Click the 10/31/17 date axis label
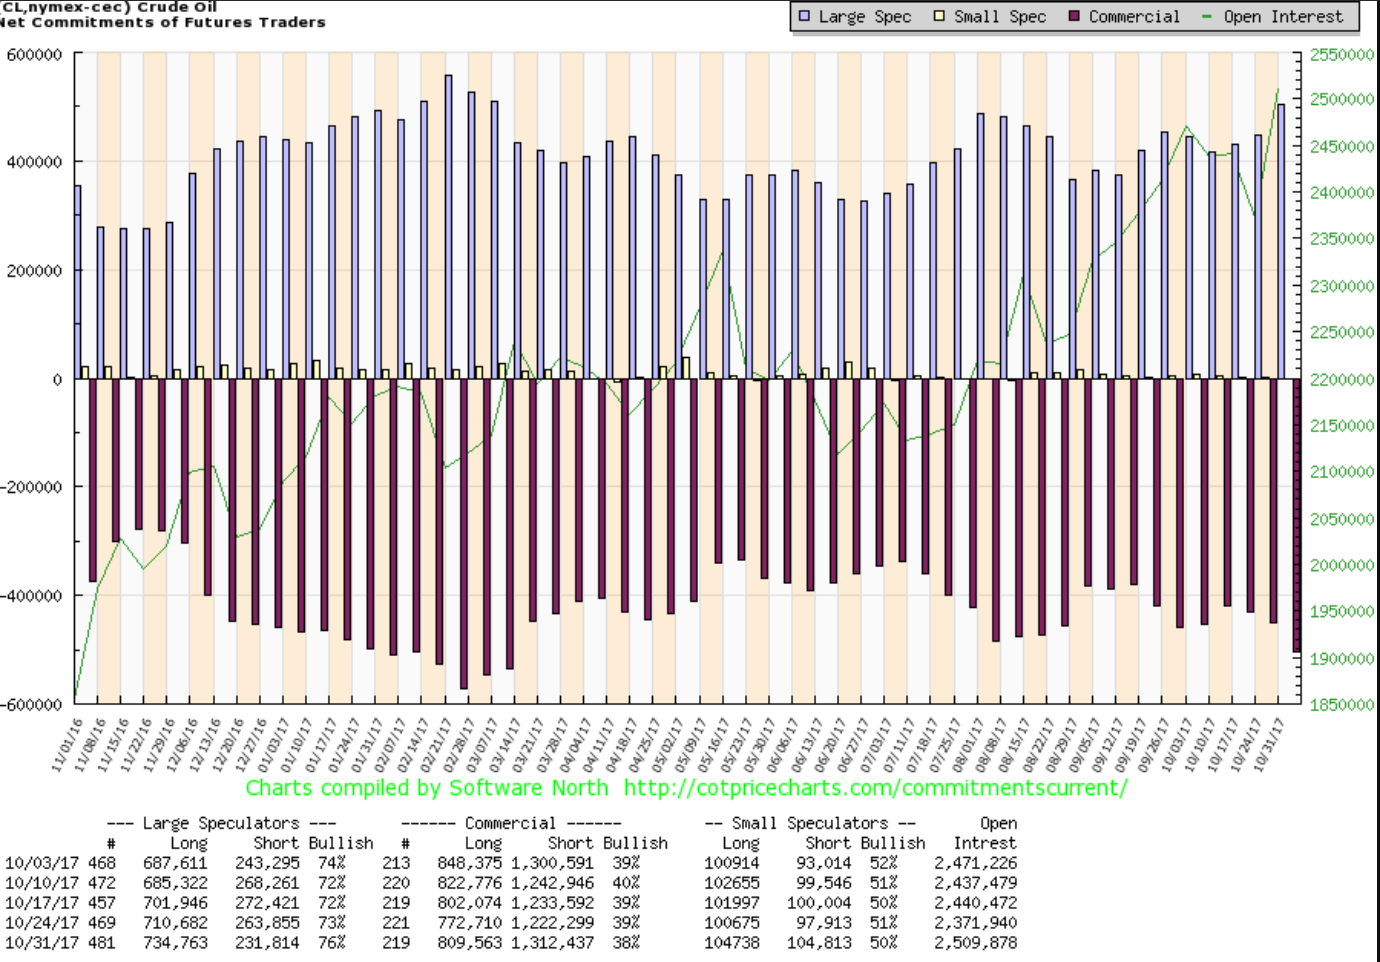Viewport: 1380px width, 962px height. coord(1270,744)
